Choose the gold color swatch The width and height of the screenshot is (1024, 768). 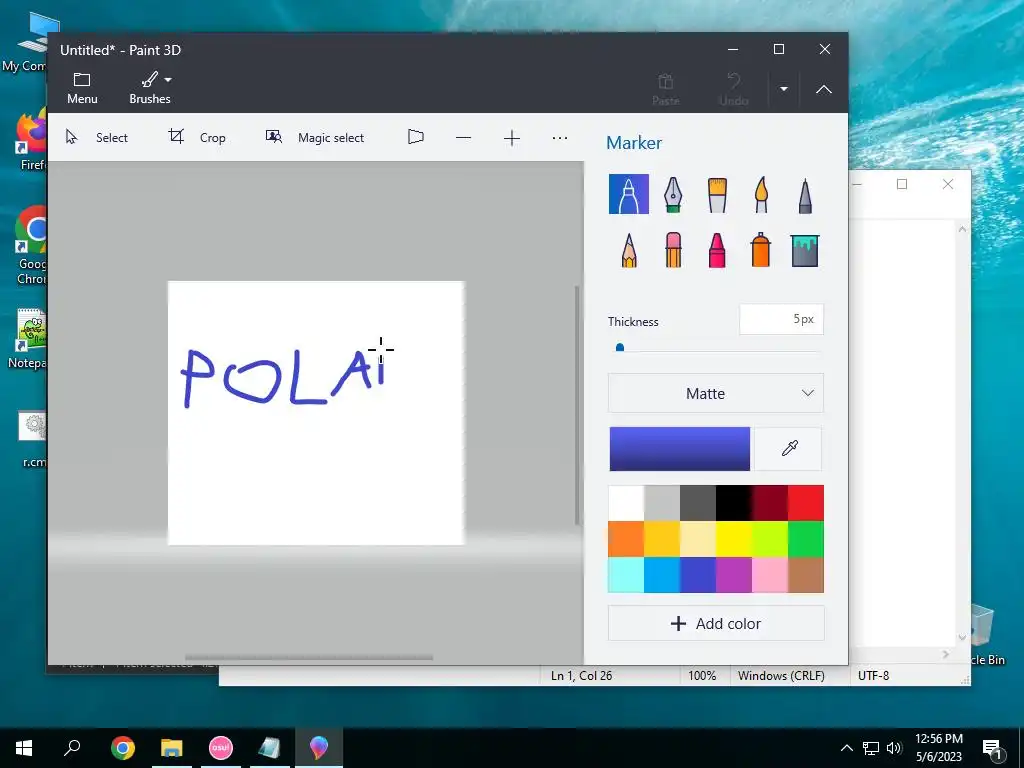point(662,539)
